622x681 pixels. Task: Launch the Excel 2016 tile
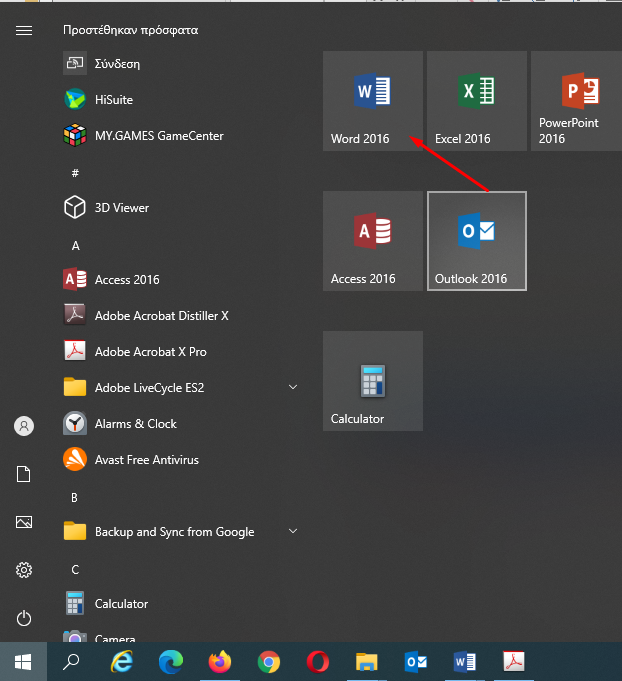(477, 101)
